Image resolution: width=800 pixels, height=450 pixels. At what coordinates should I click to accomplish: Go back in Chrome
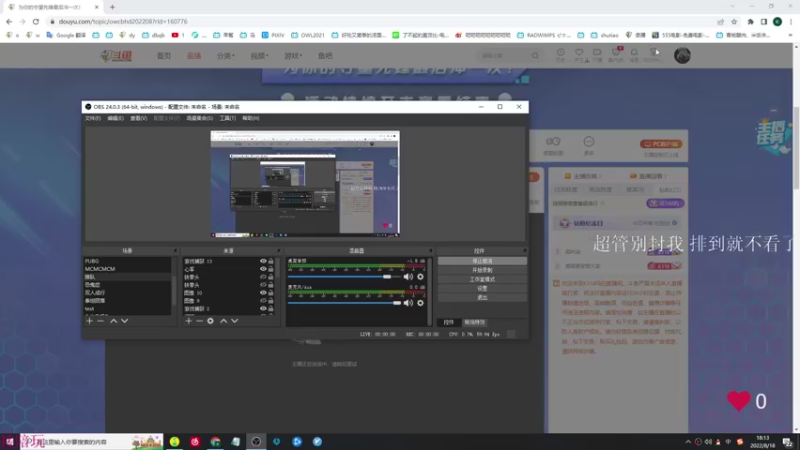pos(9,21)
